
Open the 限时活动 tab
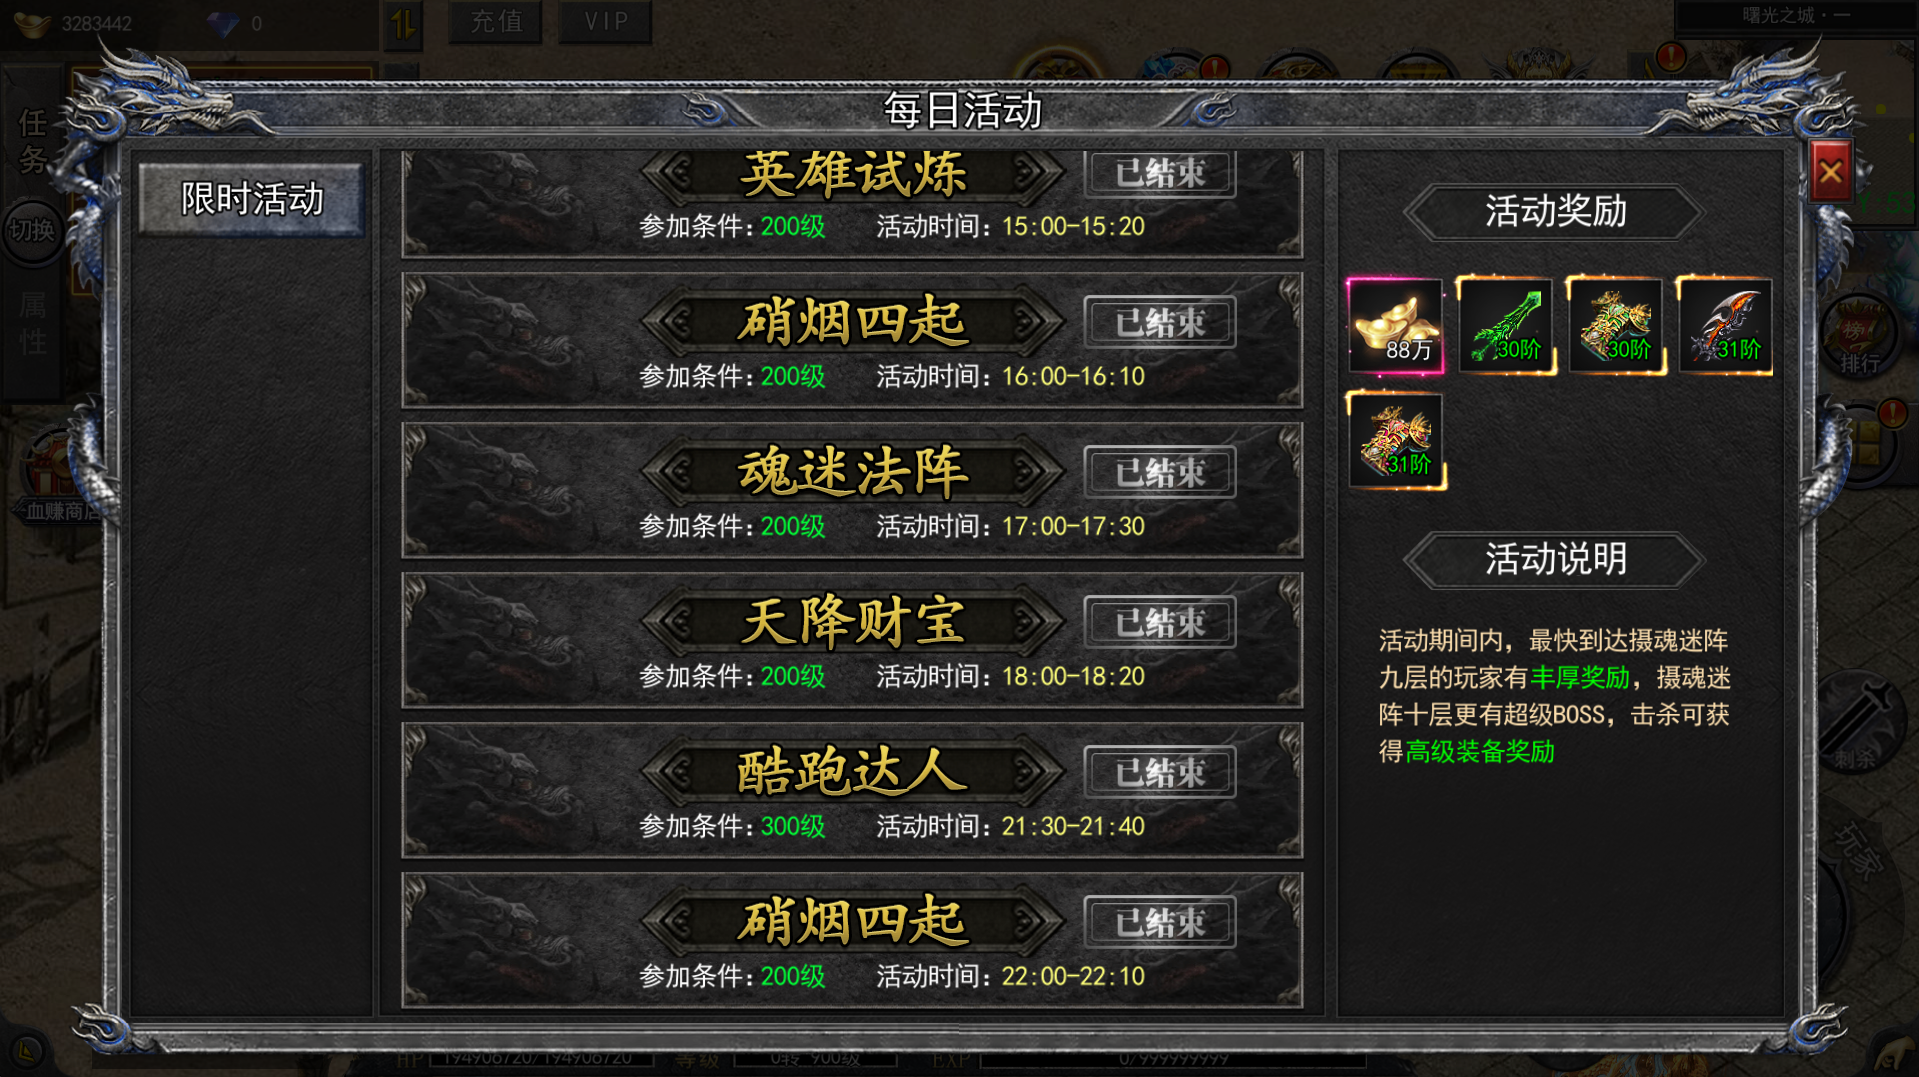coord(252,198)
